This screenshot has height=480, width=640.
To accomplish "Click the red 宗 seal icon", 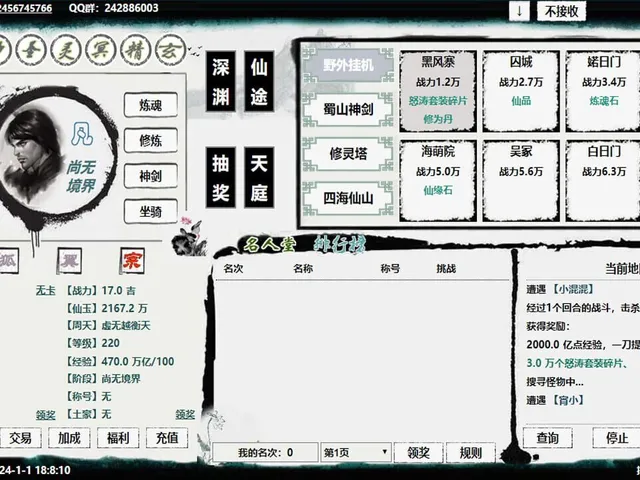I will [x=132, y=260].
